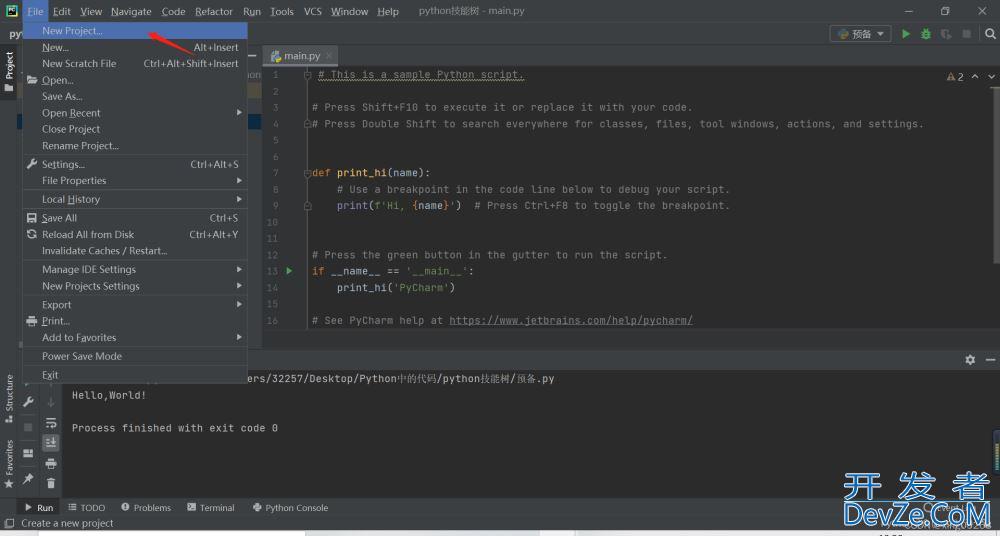Screen dimensions: 1000x536
Task: Print the Run console output
Action: (x=51, y=463)
